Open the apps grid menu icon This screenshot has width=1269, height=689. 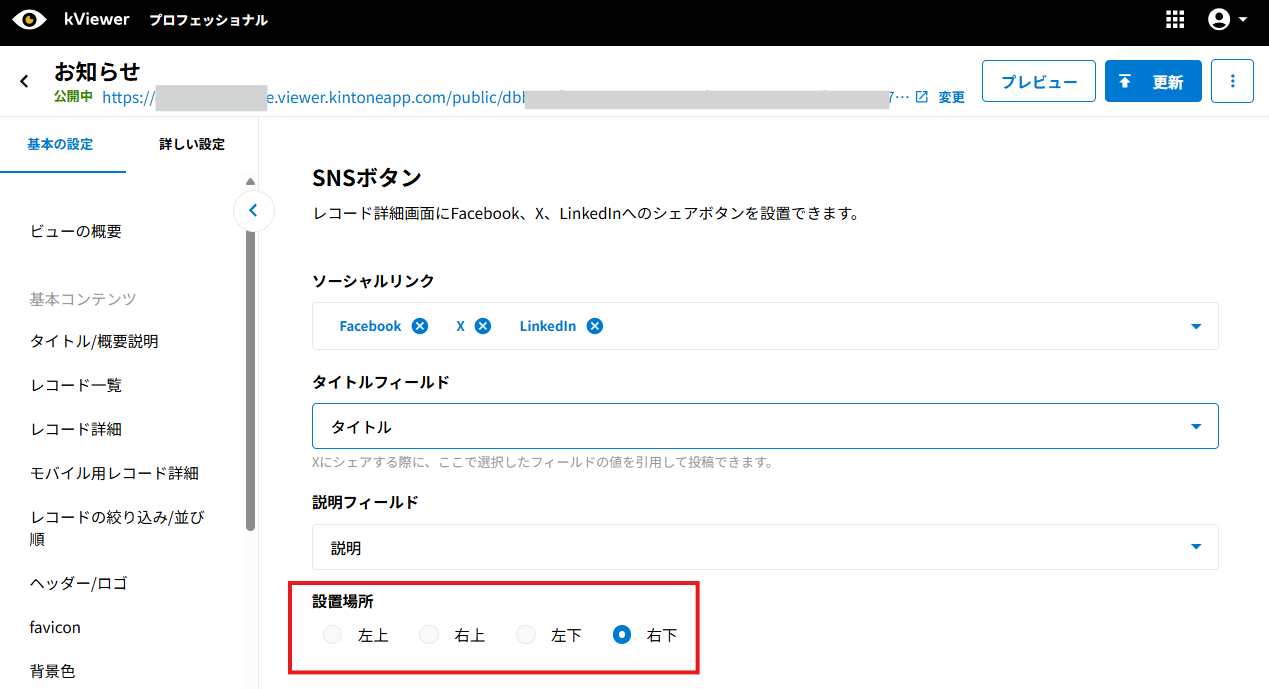[1175, 20]
